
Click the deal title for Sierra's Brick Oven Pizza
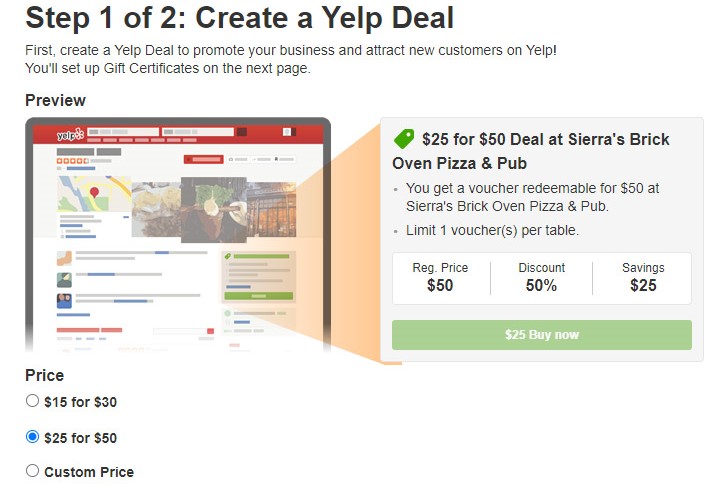click(x=531, y=151)
